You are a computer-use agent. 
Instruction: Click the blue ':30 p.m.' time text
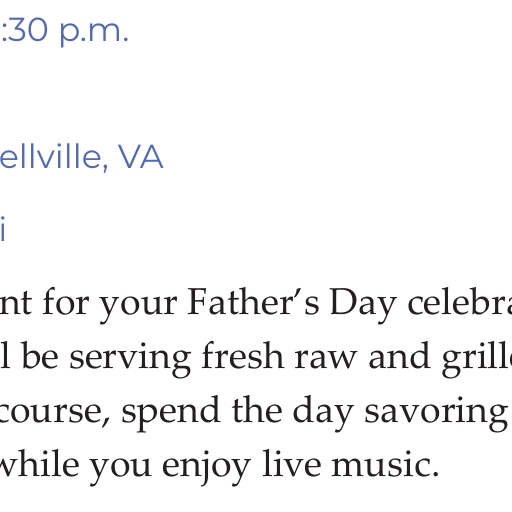pos(64,32)
